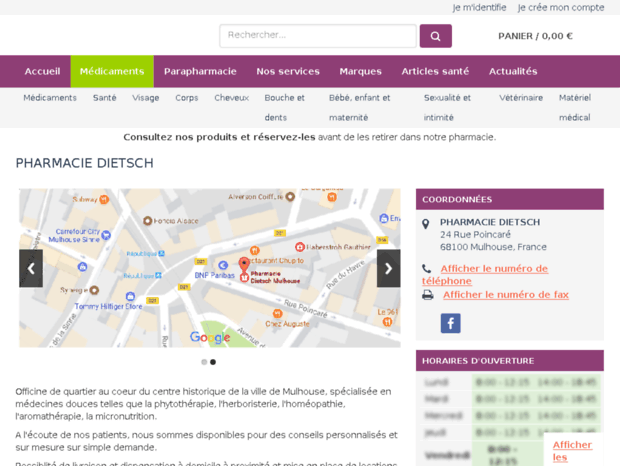Click Afficher le numéro de fax
Image resolution: width=620 pixels, height=466 pixels.
pyautogui.click(x=506, y=295)
